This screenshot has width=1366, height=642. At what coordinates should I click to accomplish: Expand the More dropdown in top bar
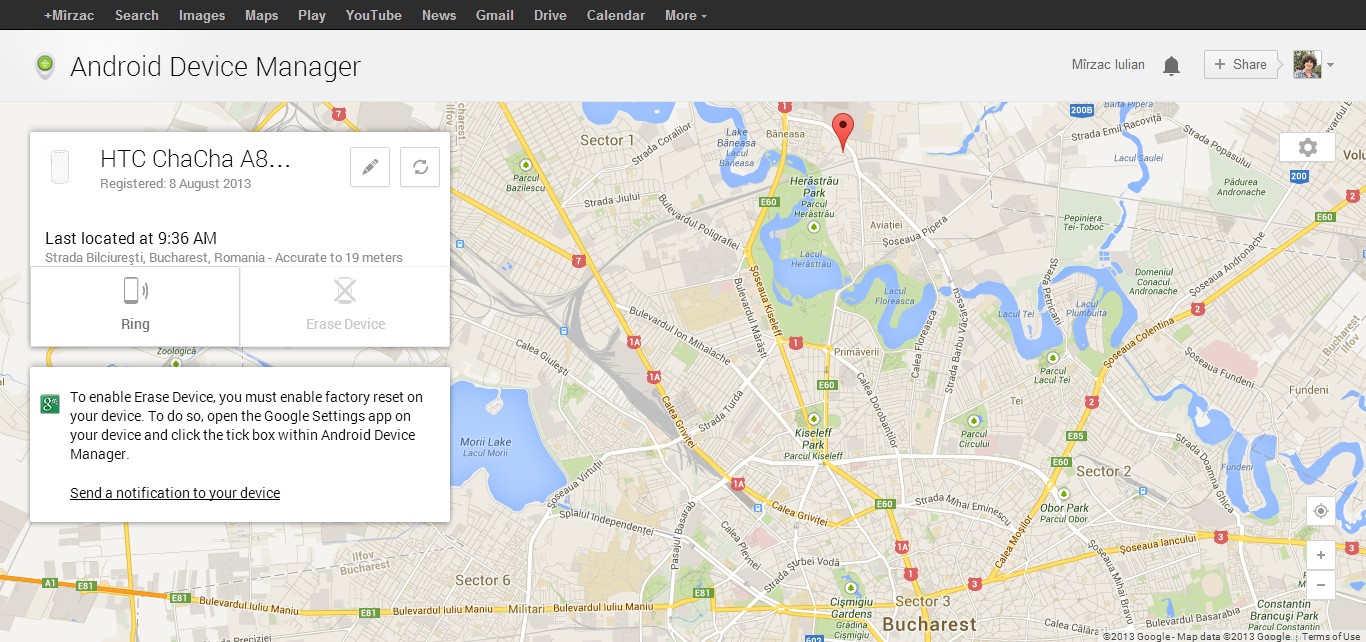click(685, 15)
